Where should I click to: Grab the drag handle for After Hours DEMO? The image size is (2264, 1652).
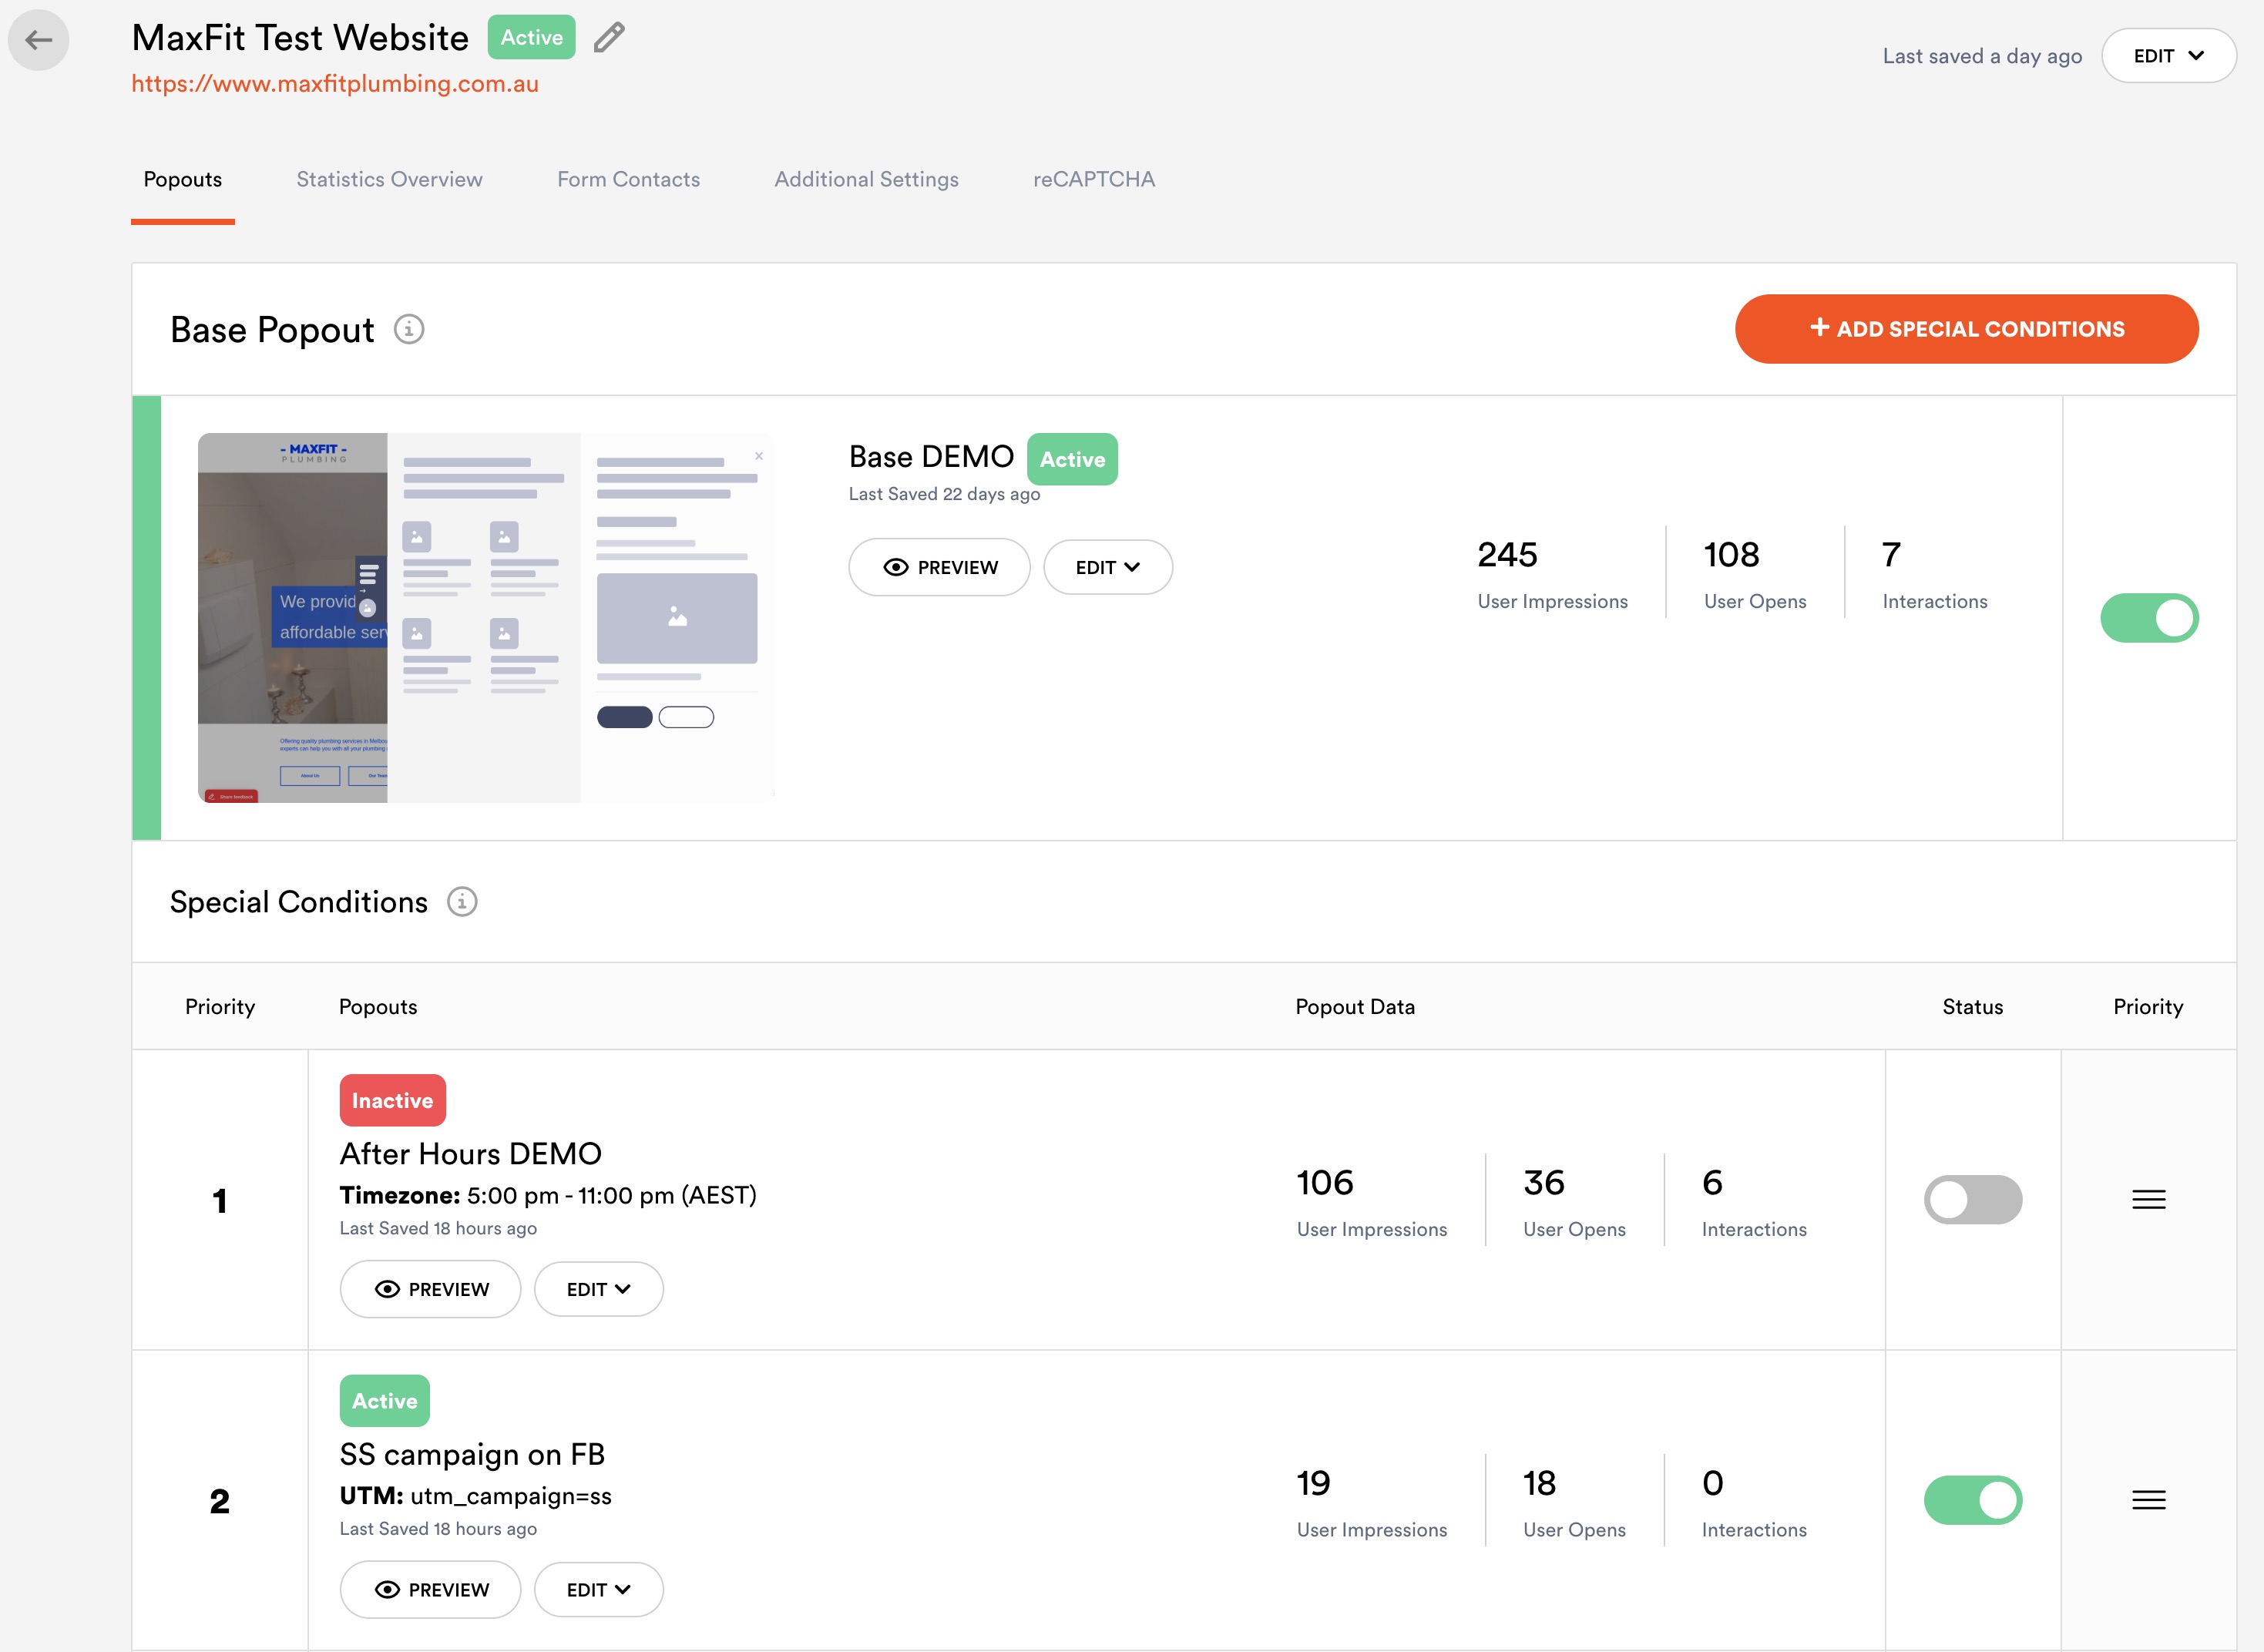(2148, 1199)
